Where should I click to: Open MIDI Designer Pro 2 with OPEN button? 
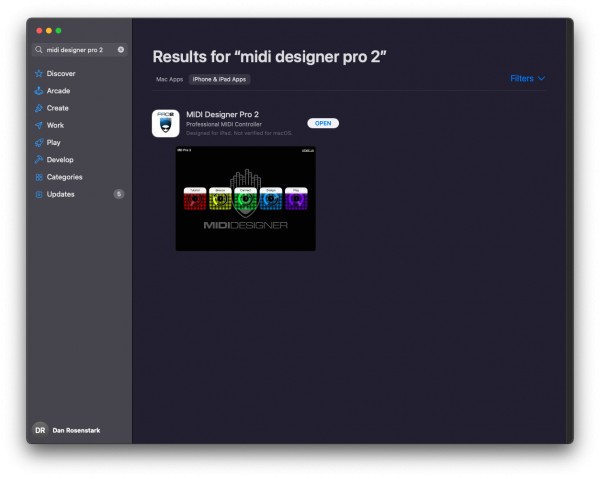pyautogui.click(x=323, y=123)
